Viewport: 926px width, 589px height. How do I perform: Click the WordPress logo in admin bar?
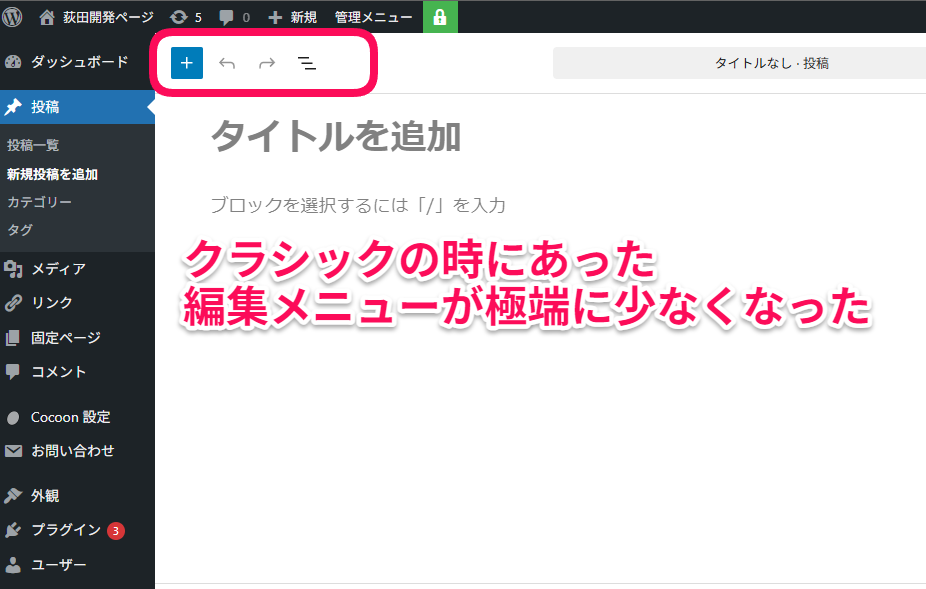click(x=13, y=16)
